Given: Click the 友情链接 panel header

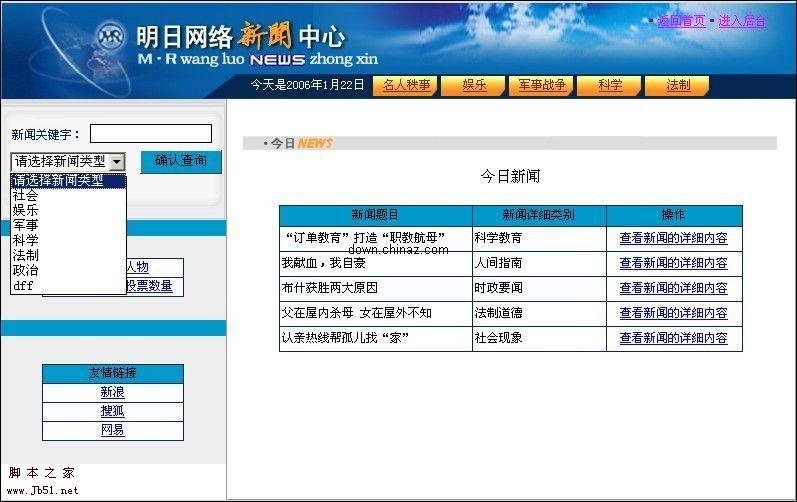Looking at the screenshot, I should (x=113, y=373).
